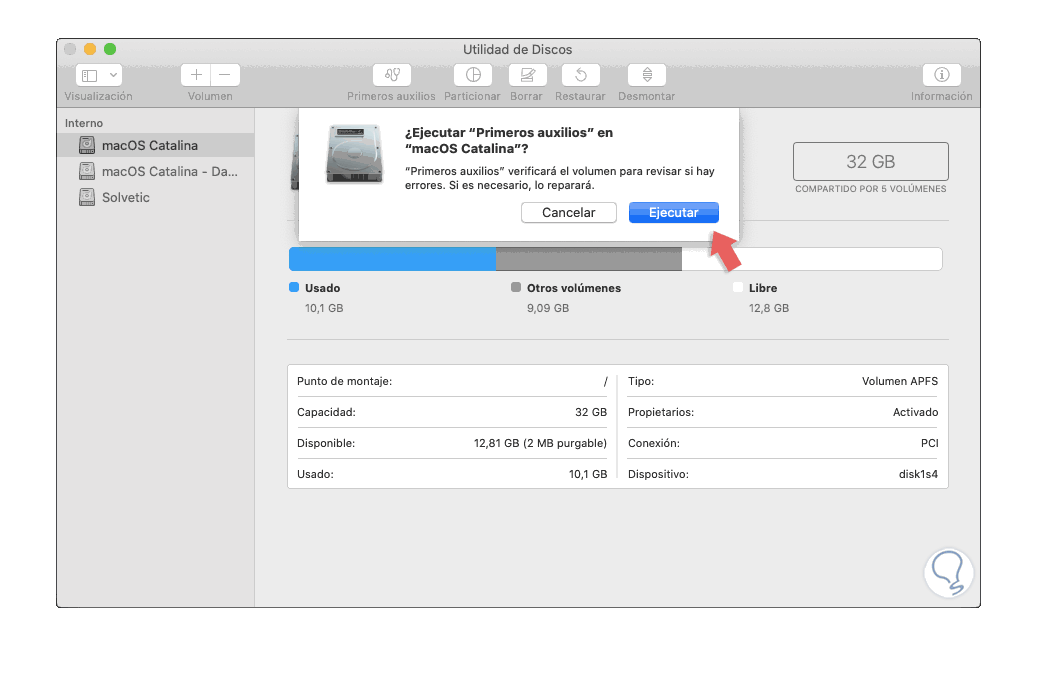The height and width of the screenshot is (682, 1037).
Task: Open the Particionar pie chart tool
Action: [x=473, y=75]
